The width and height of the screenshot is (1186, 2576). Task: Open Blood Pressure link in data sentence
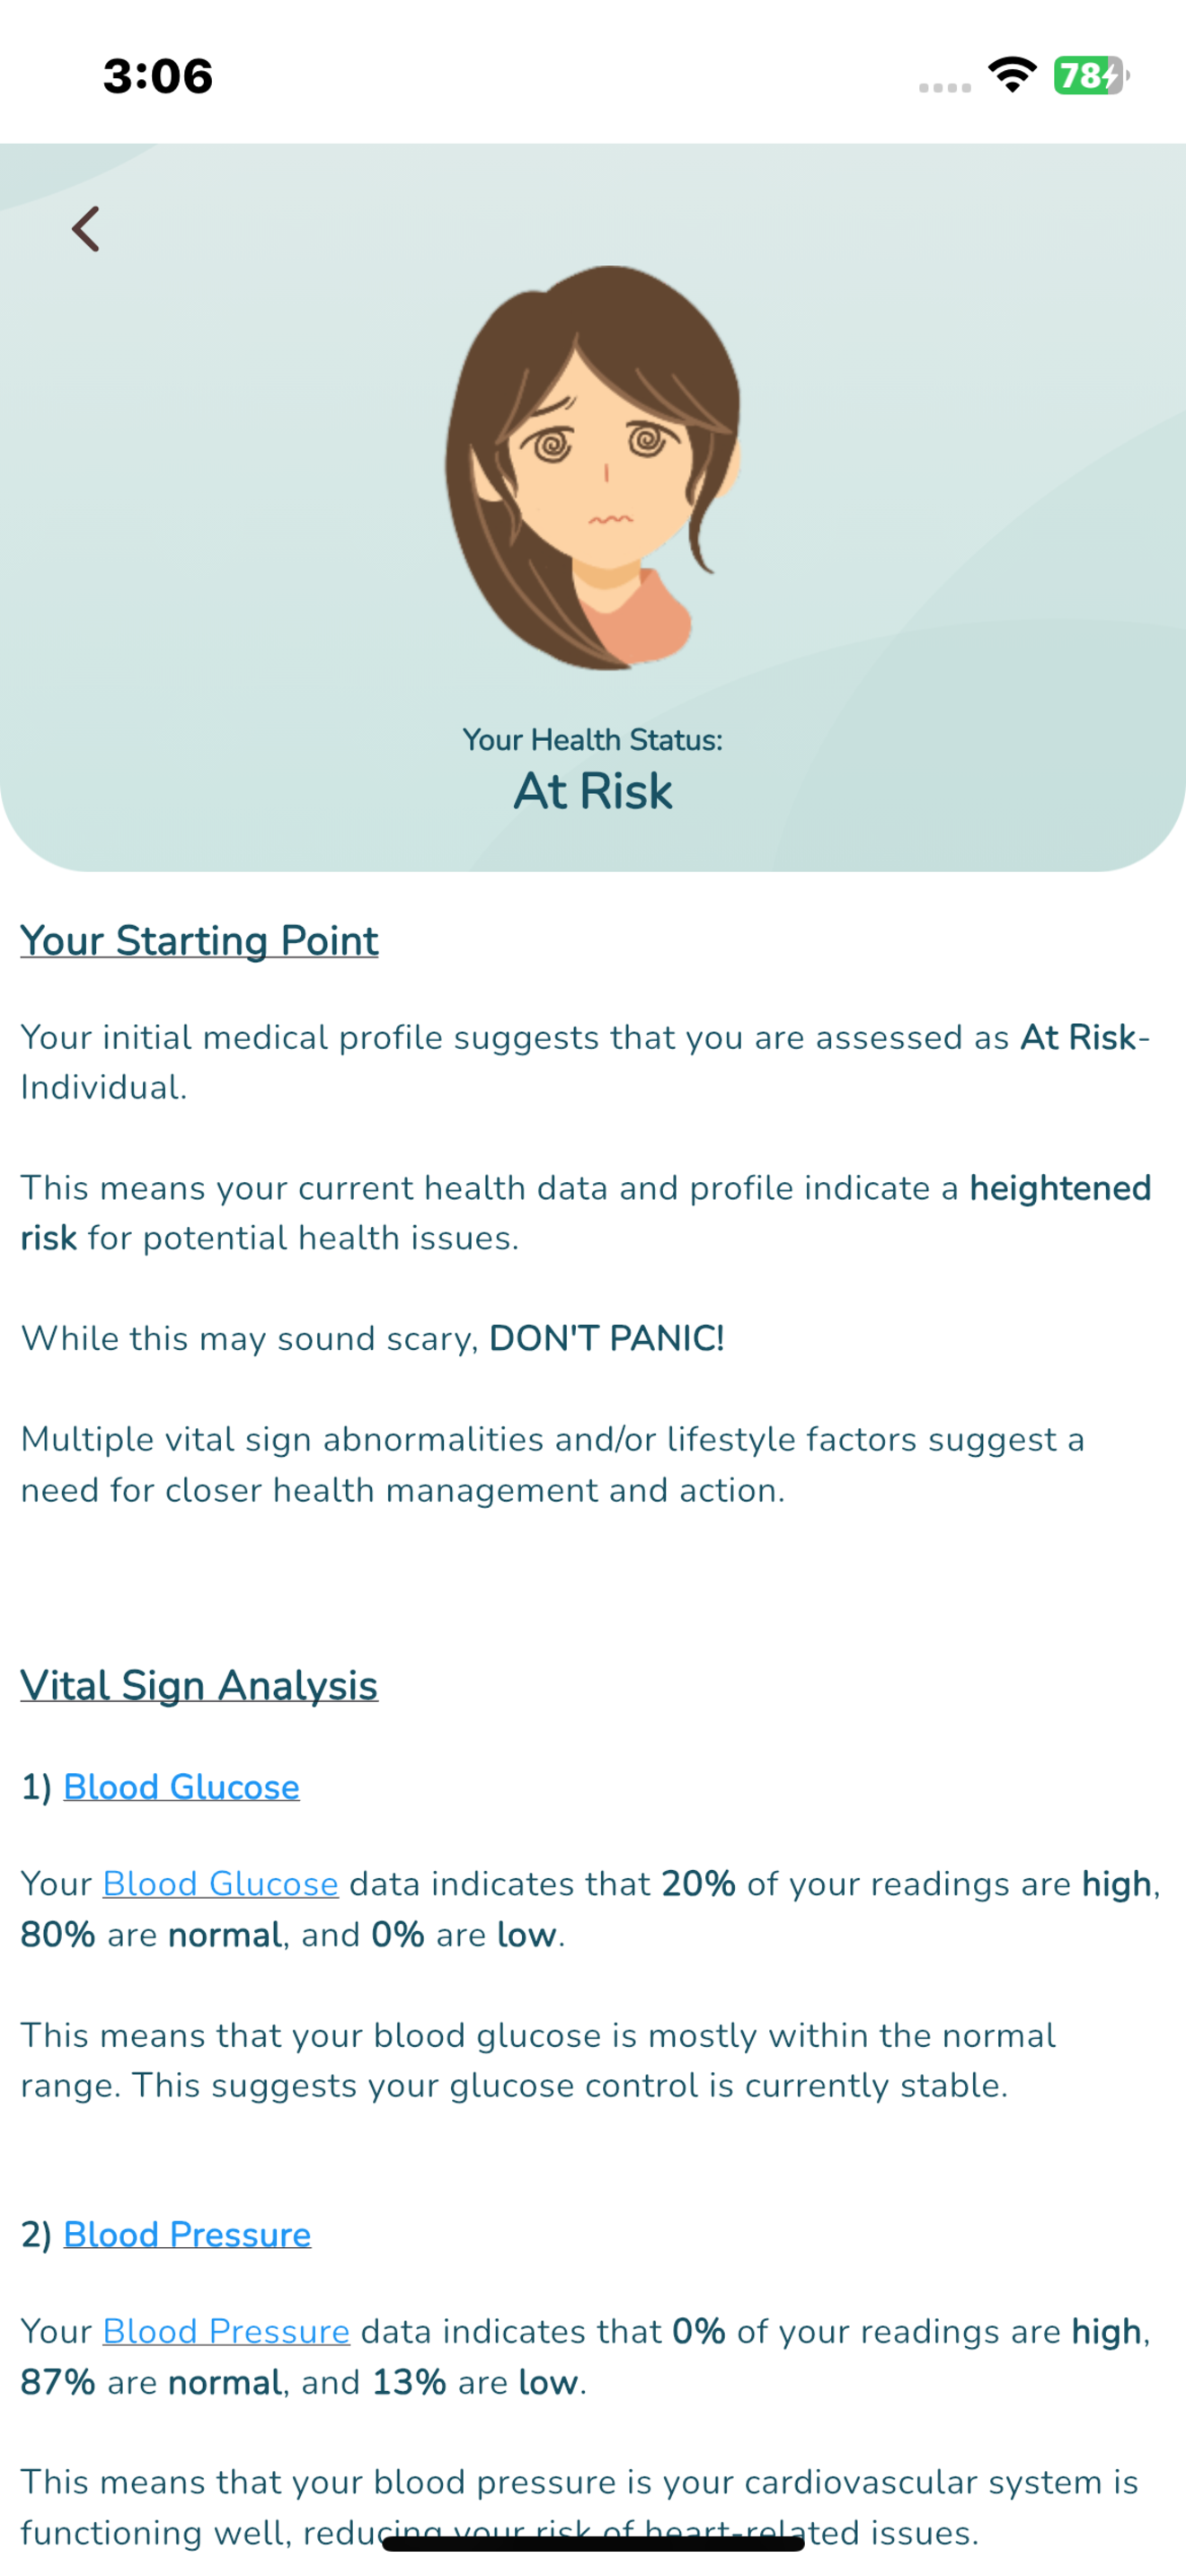pos(226,2331)
